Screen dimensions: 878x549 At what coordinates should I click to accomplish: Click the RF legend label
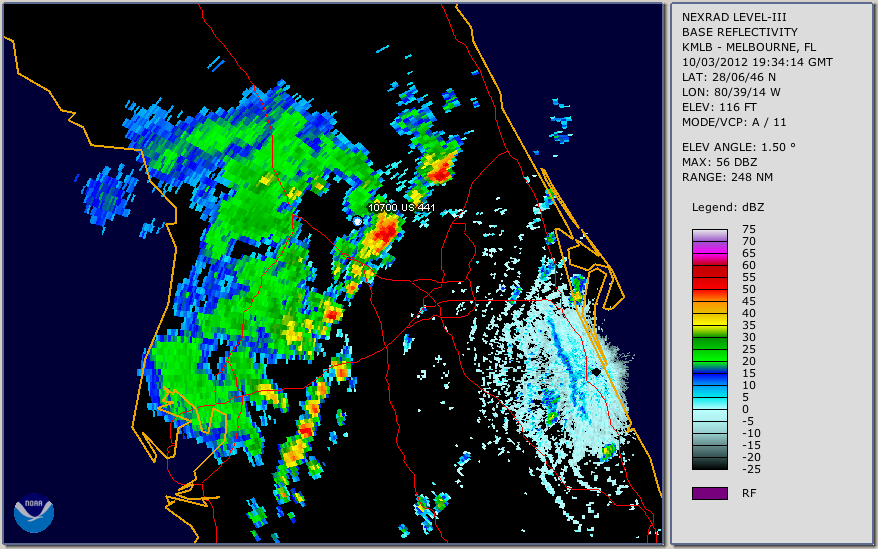749,493
